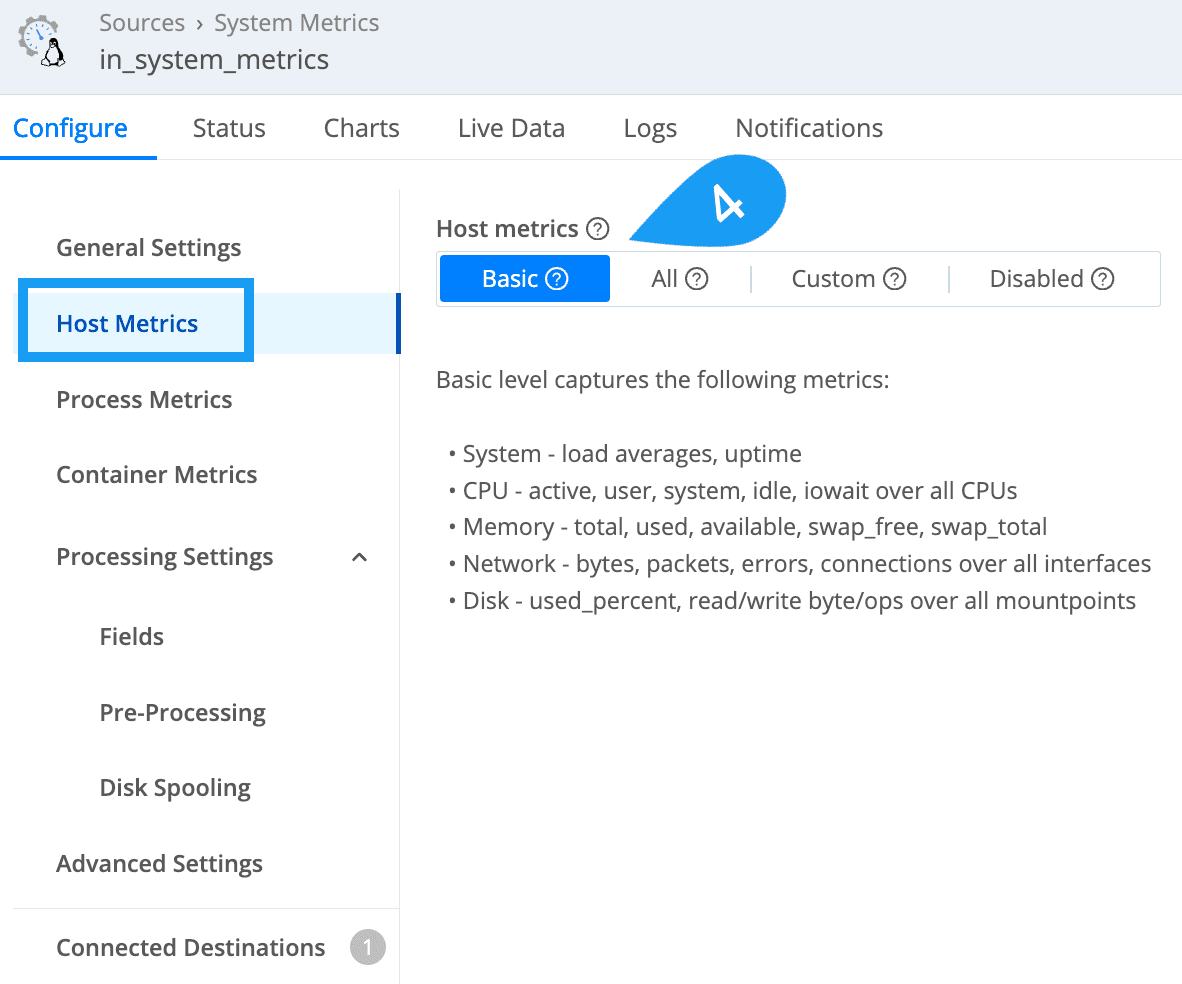This screenshot has width=1182, height=984.
Task: Open the Status tab
Action: point(229,128)
